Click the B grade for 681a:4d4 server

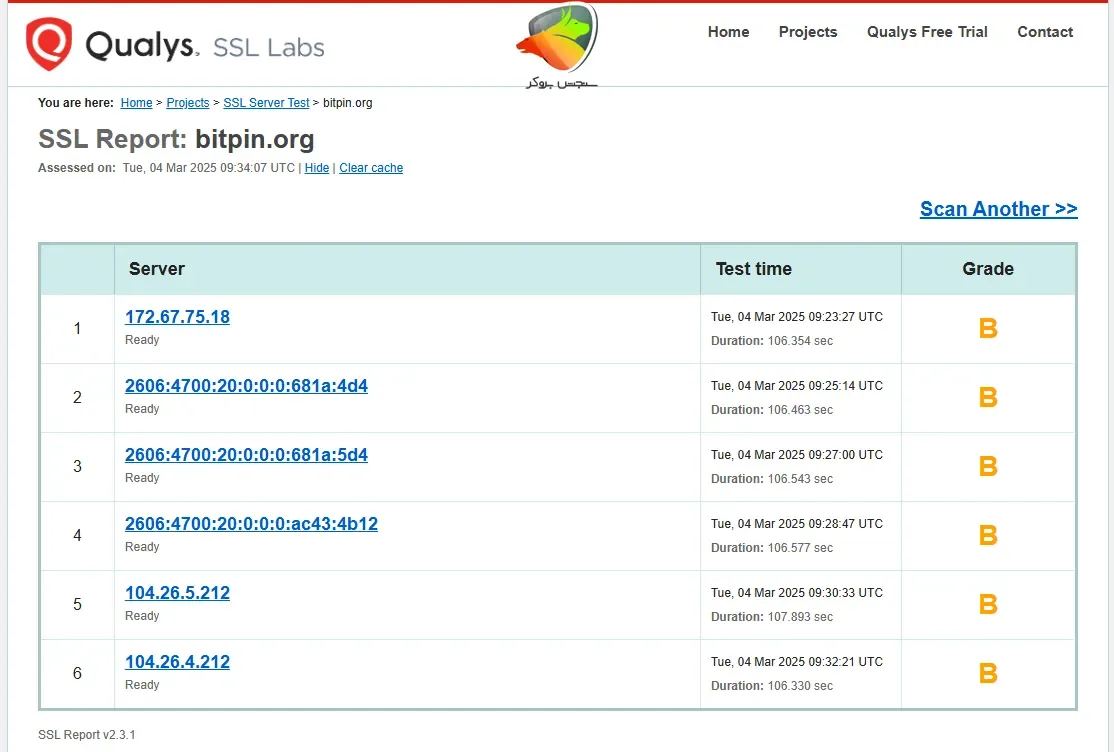(988, 397)
